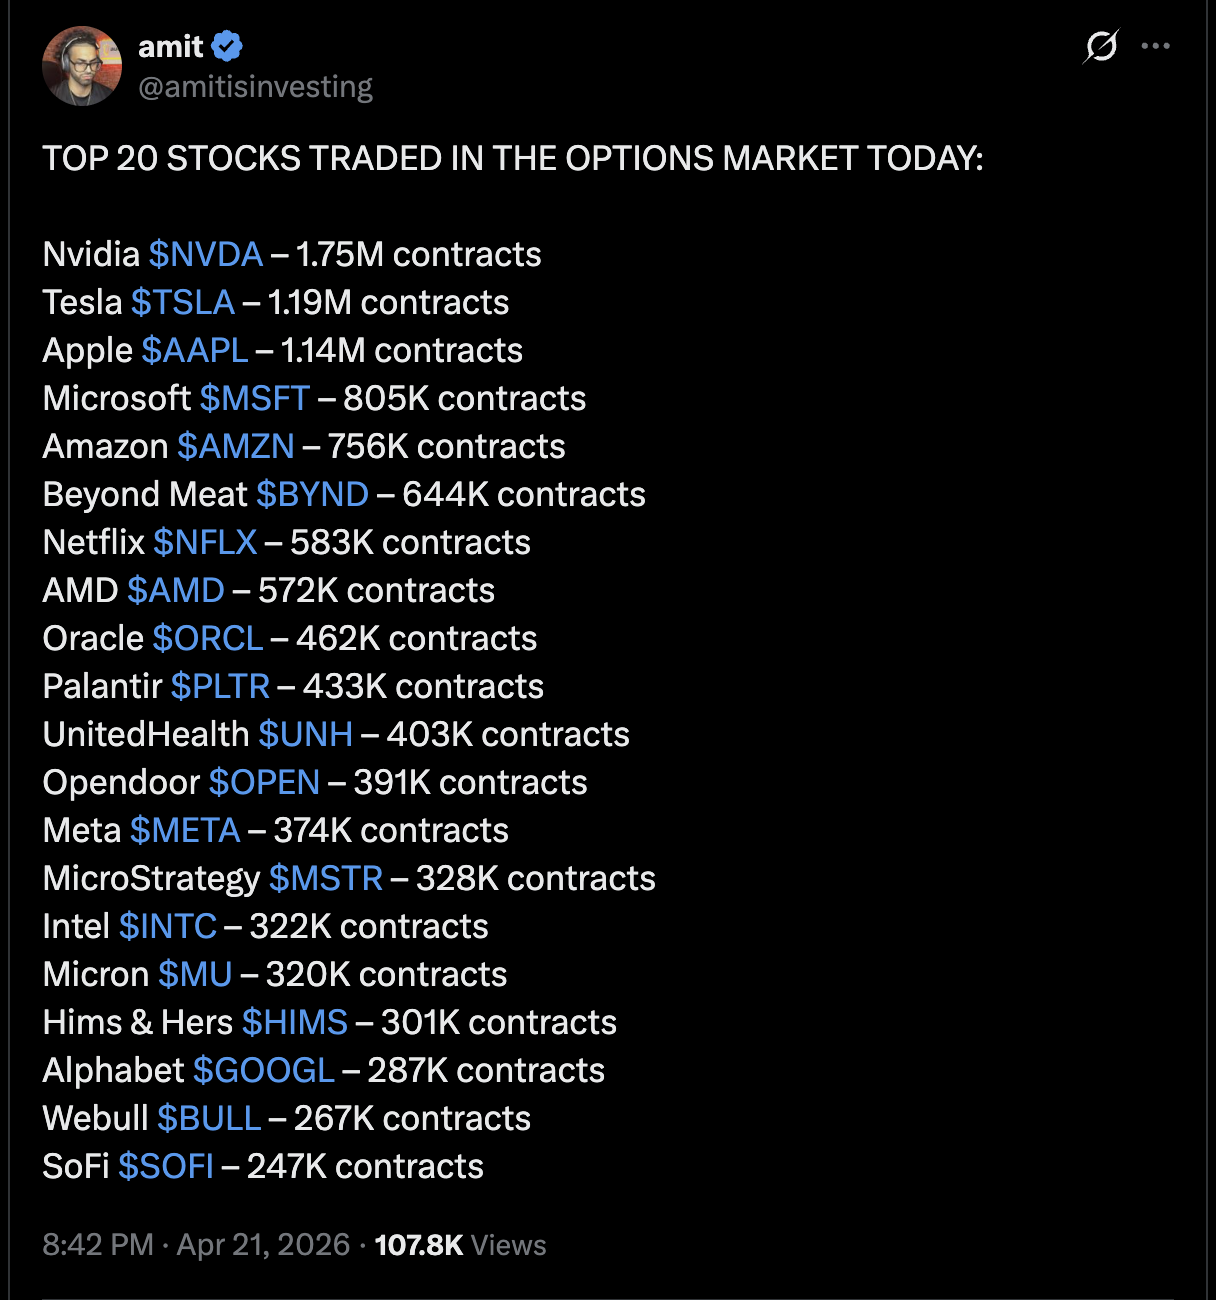Open the $NFLX cashtag
The height and width of the screenshot is (1300, 1216).
(205, 542)
